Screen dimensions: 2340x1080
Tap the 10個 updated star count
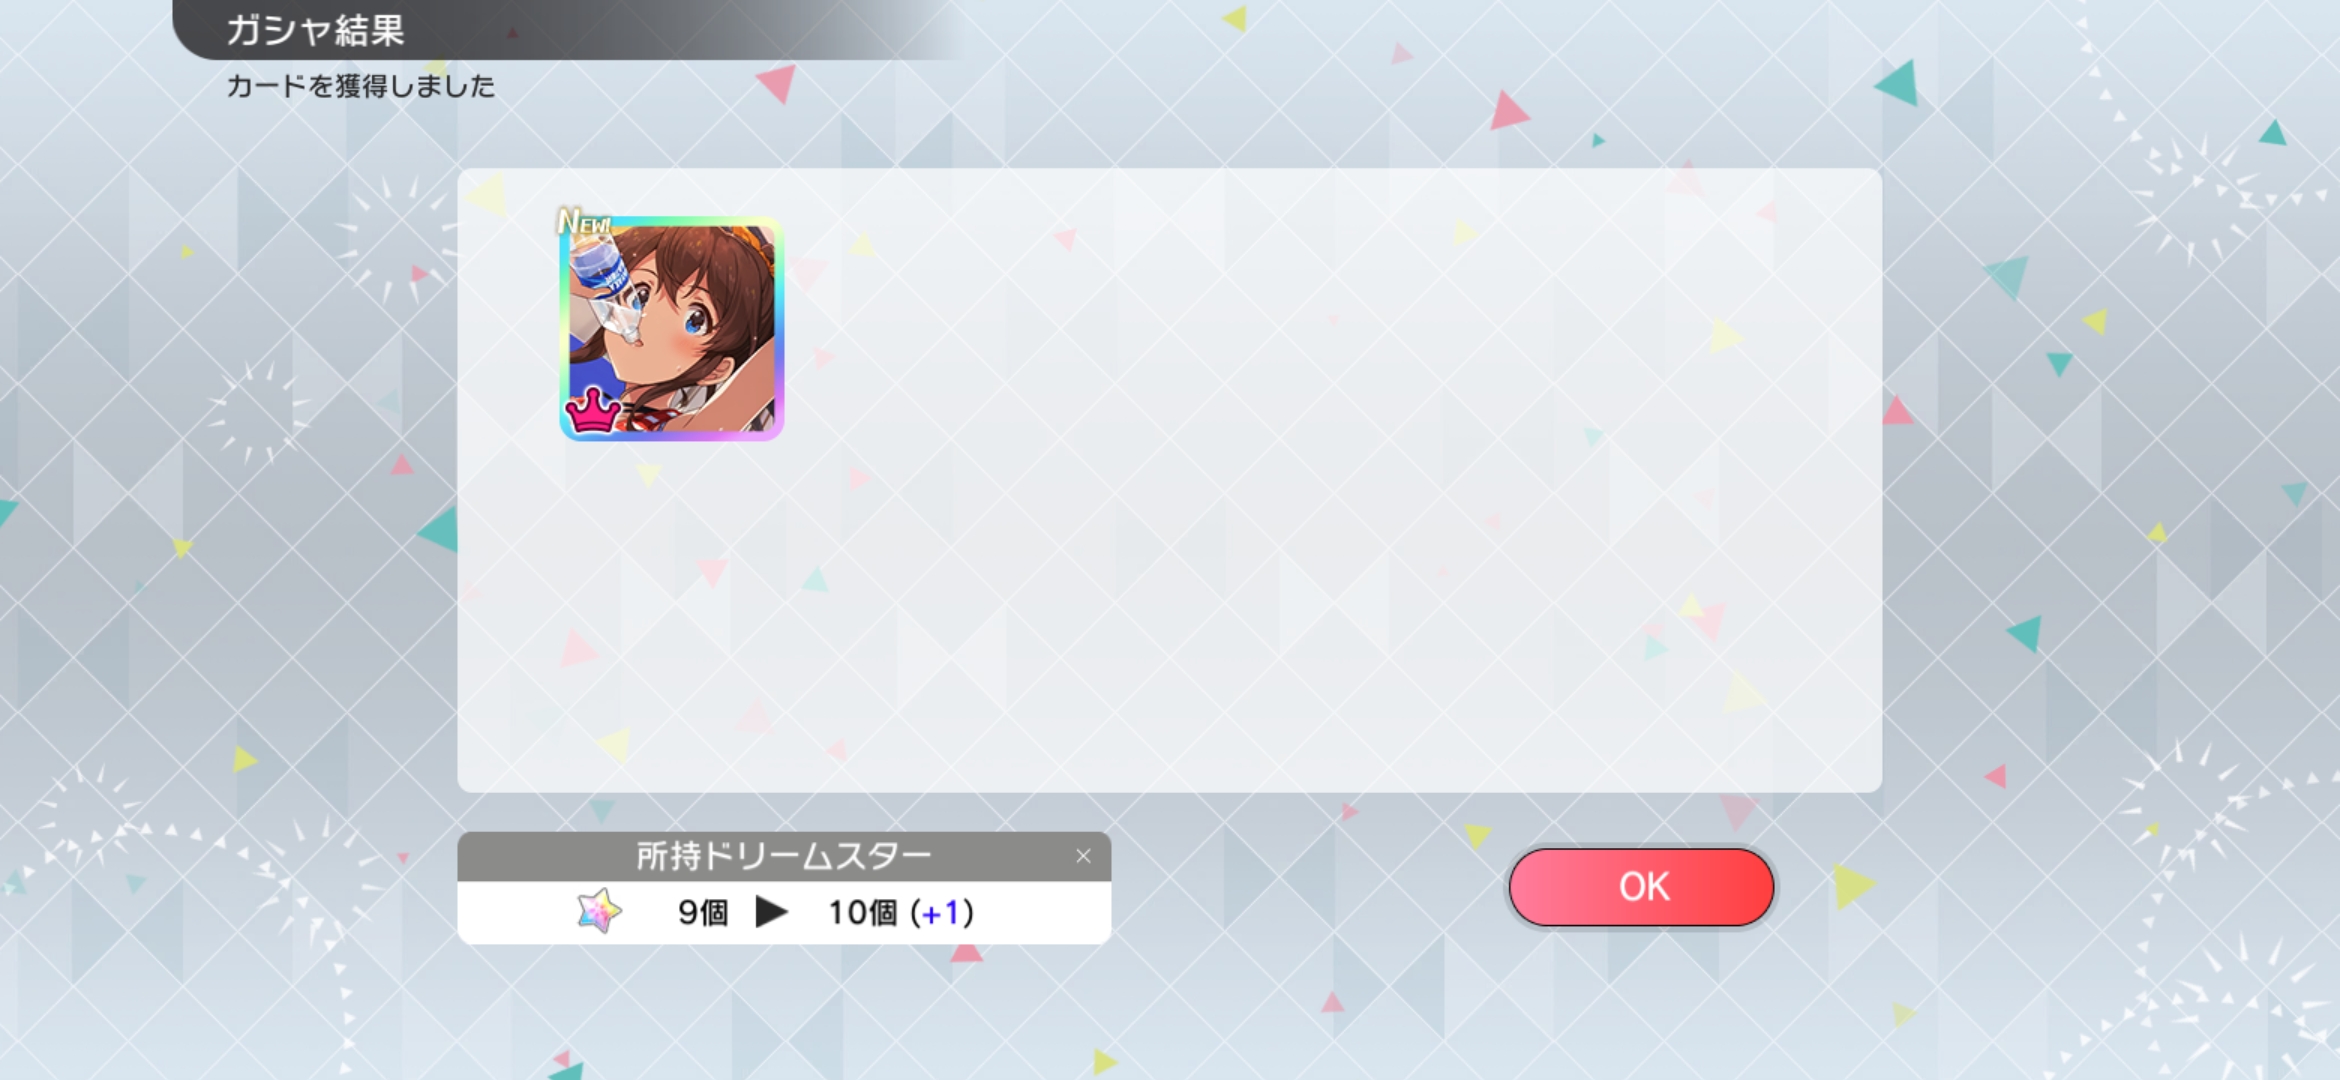(x=862, y=912)
